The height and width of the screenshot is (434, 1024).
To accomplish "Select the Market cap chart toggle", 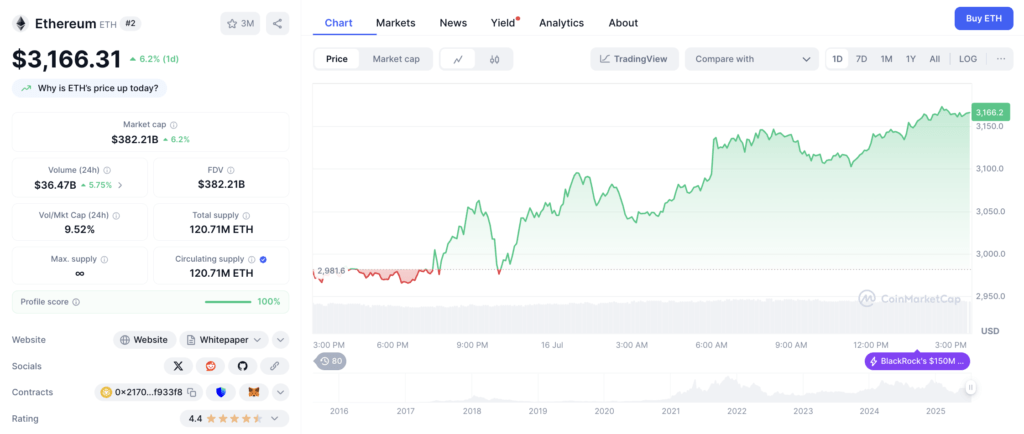I will [396, 59].
